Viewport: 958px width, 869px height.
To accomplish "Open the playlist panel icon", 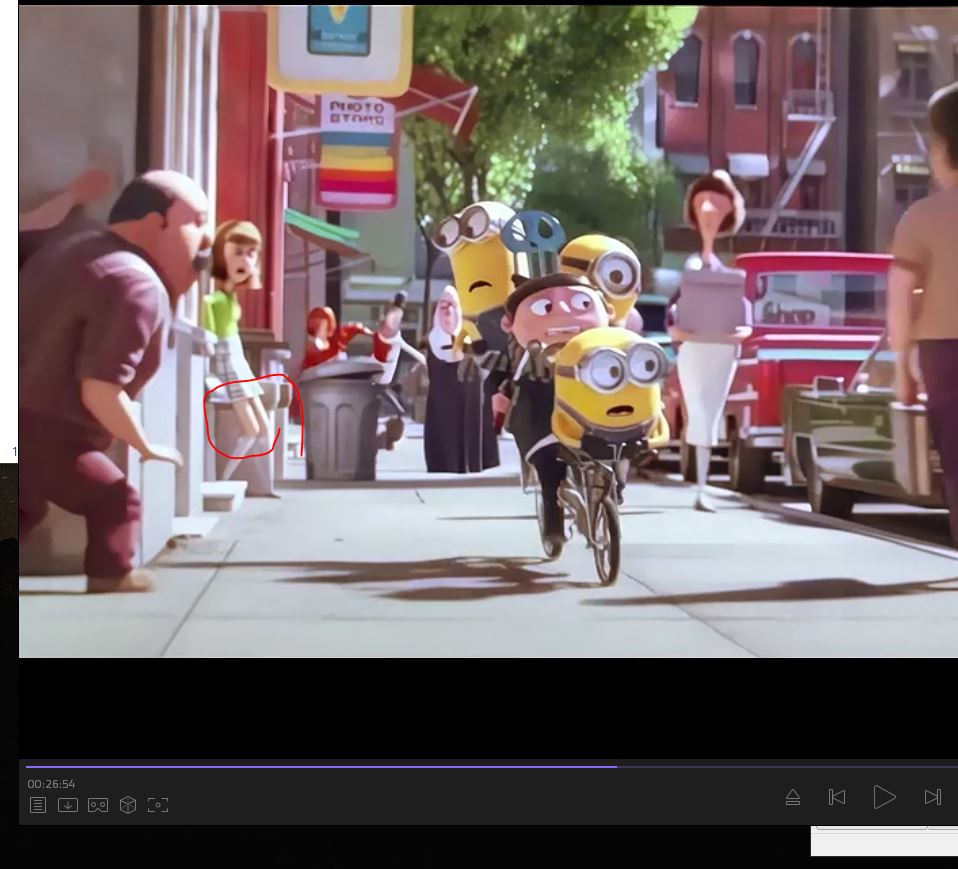I will pos(37,805).
